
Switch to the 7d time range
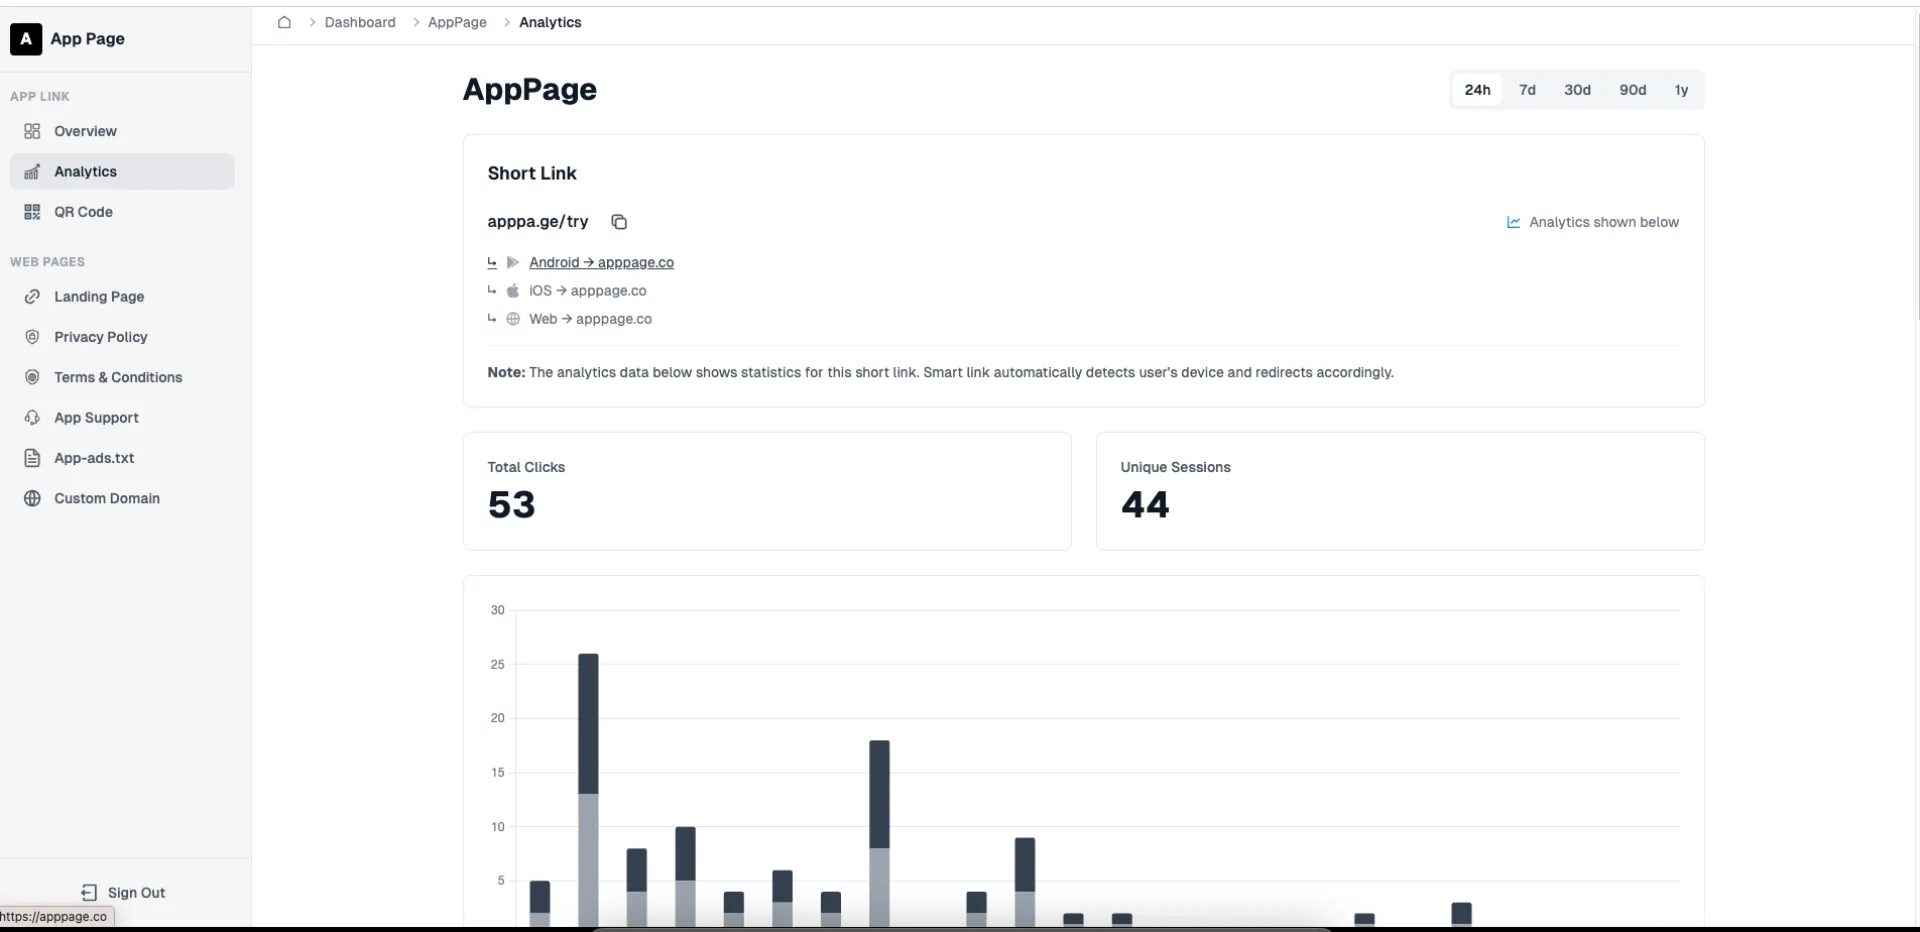(x=1527, y=90)
